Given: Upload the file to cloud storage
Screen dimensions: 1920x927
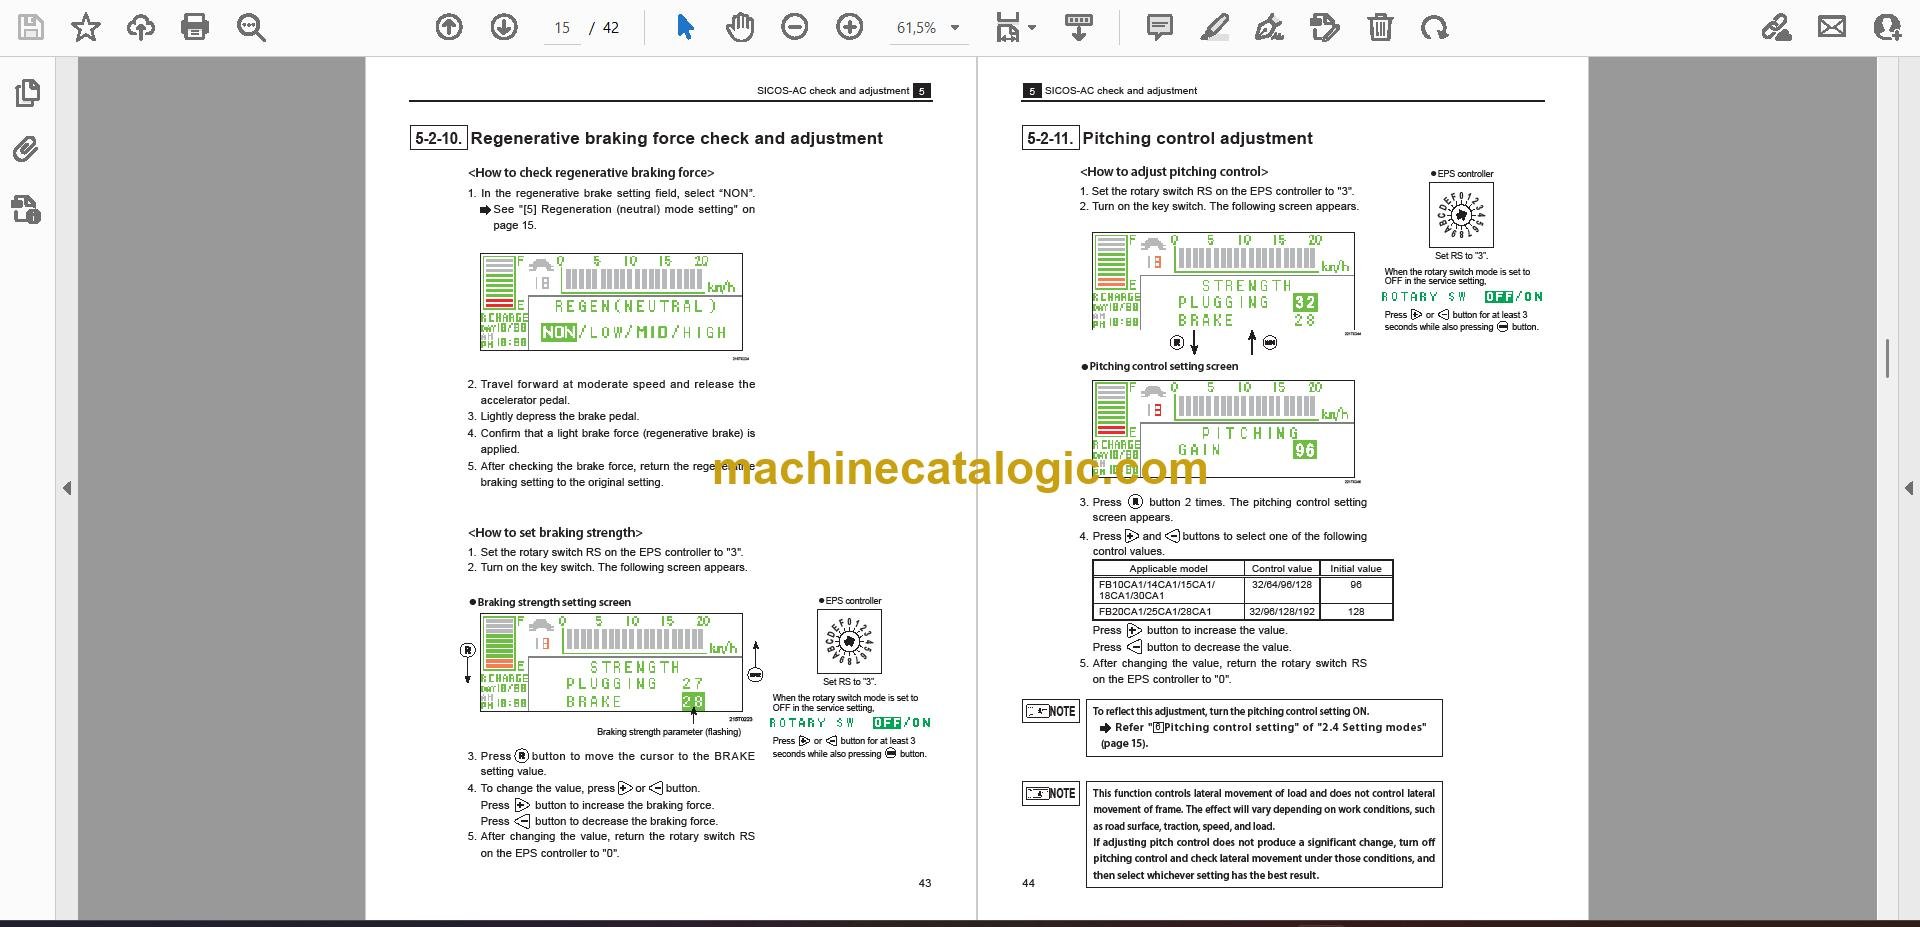Looking at the screenshot, I should (x=140, y=27).
